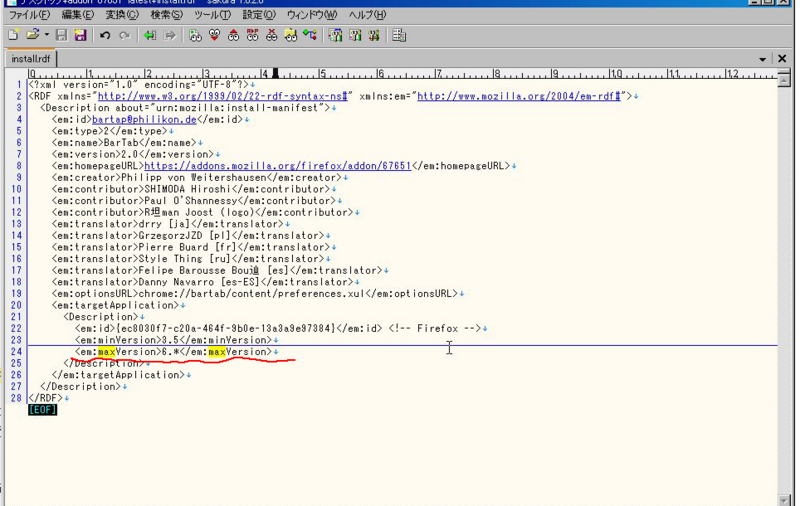Image resolution: width=800 pixels, height=506 pixels.
Task: Click the closing </RDF> tag on line 28
Action: 46,398
